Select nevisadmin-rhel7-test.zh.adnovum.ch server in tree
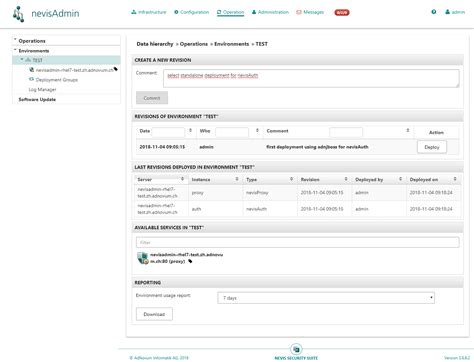 pos(74,70)
